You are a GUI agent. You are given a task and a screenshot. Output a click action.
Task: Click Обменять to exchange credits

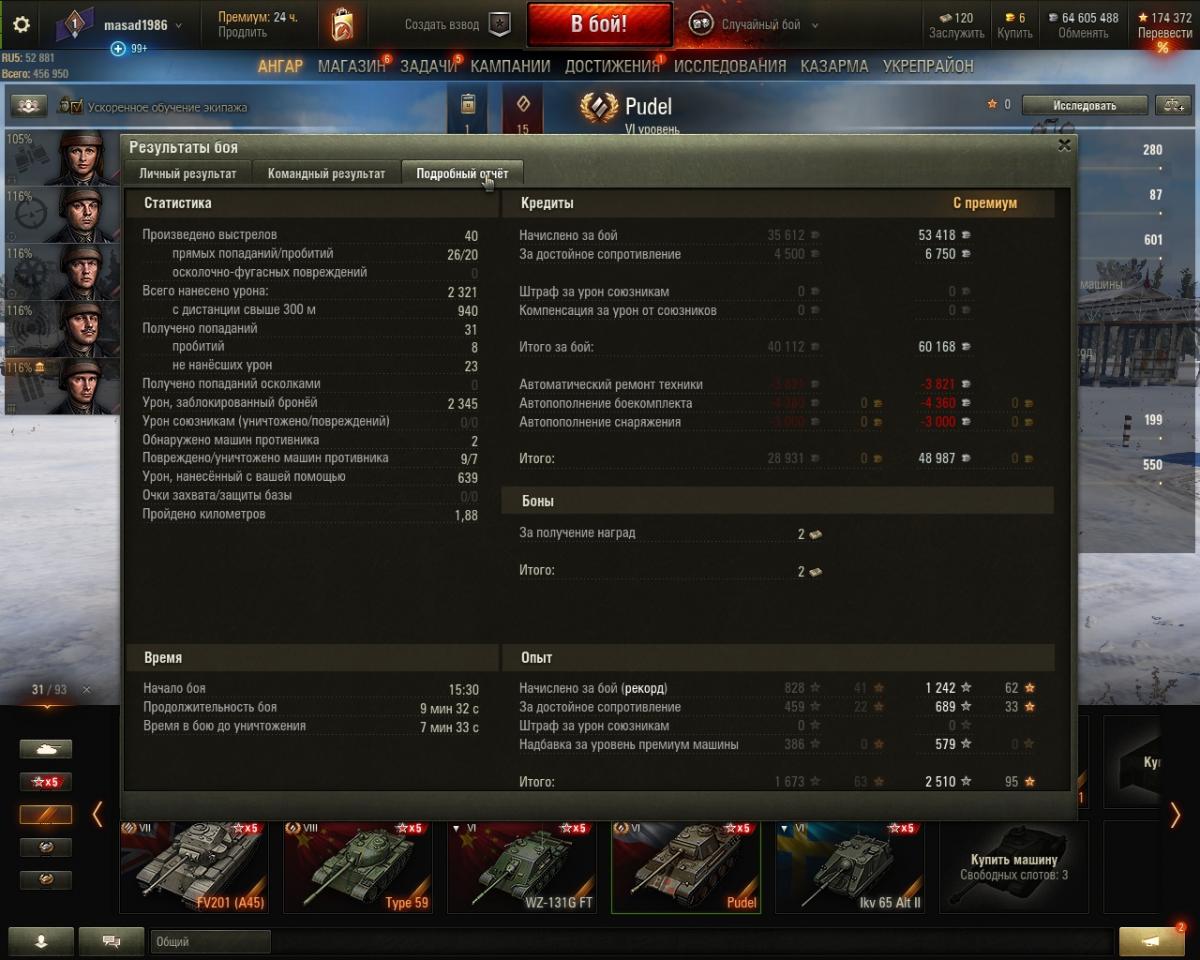click(1083, 25)
